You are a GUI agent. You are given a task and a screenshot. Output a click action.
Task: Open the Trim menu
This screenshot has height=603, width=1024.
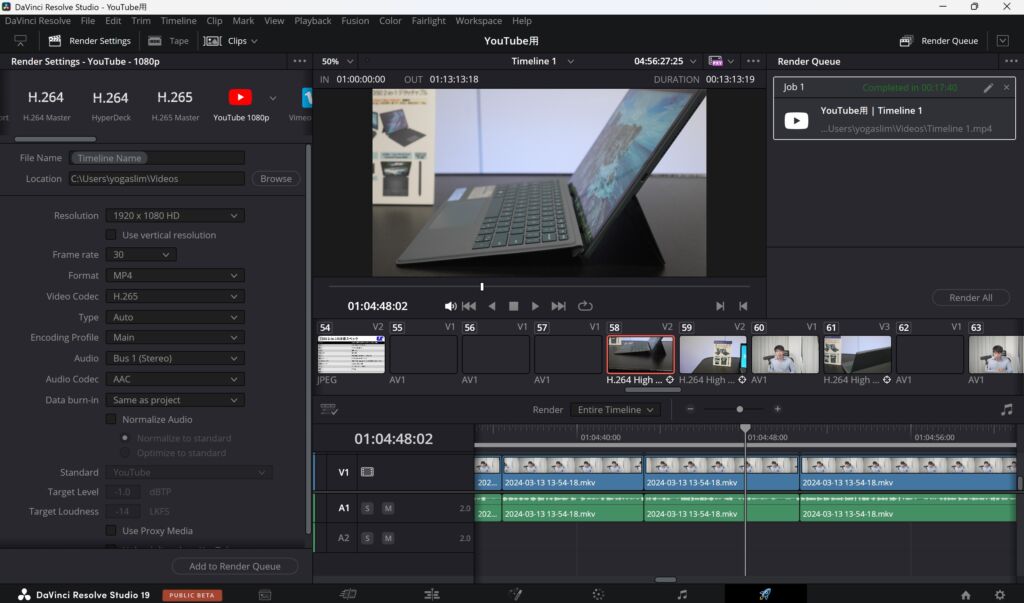point(140,21)
